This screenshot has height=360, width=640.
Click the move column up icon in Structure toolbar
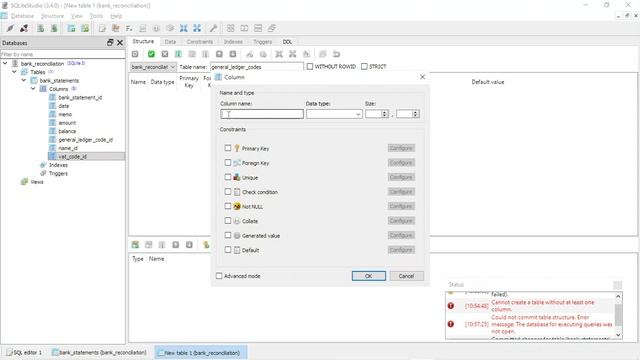pos(219,54)
